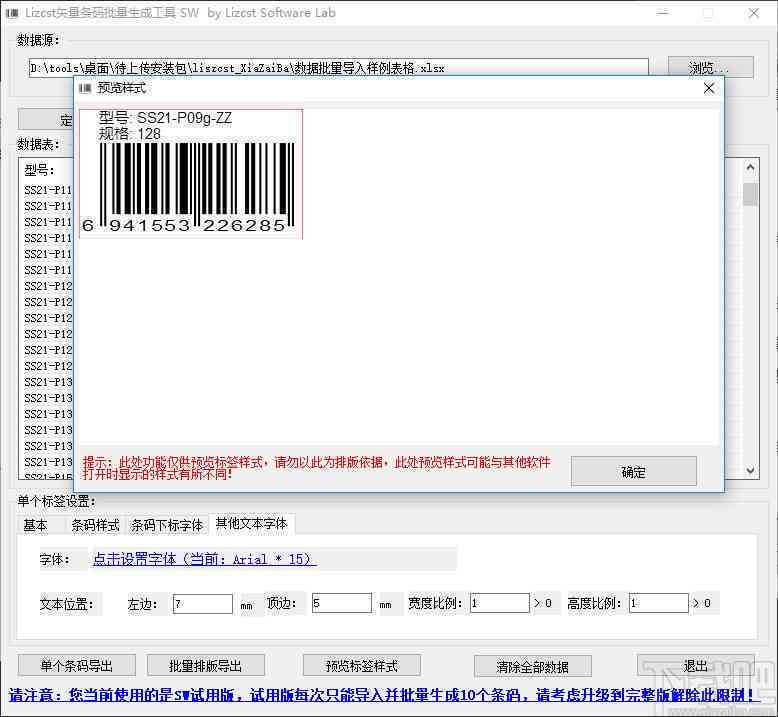Click the 顶边 margin input field
Image resolution: width=778 pixels, height=717 pixels.
(x=341, y=603)
